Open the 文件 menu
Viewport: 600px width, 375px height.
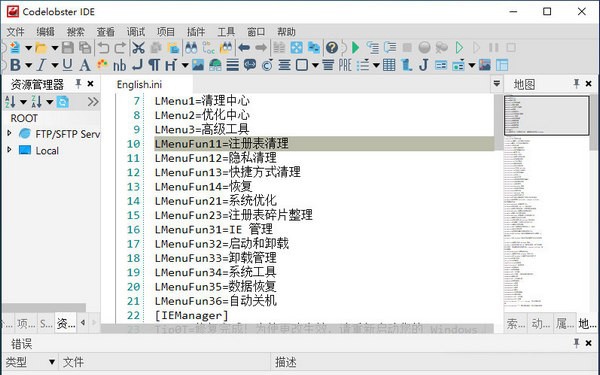click(15, 32)
